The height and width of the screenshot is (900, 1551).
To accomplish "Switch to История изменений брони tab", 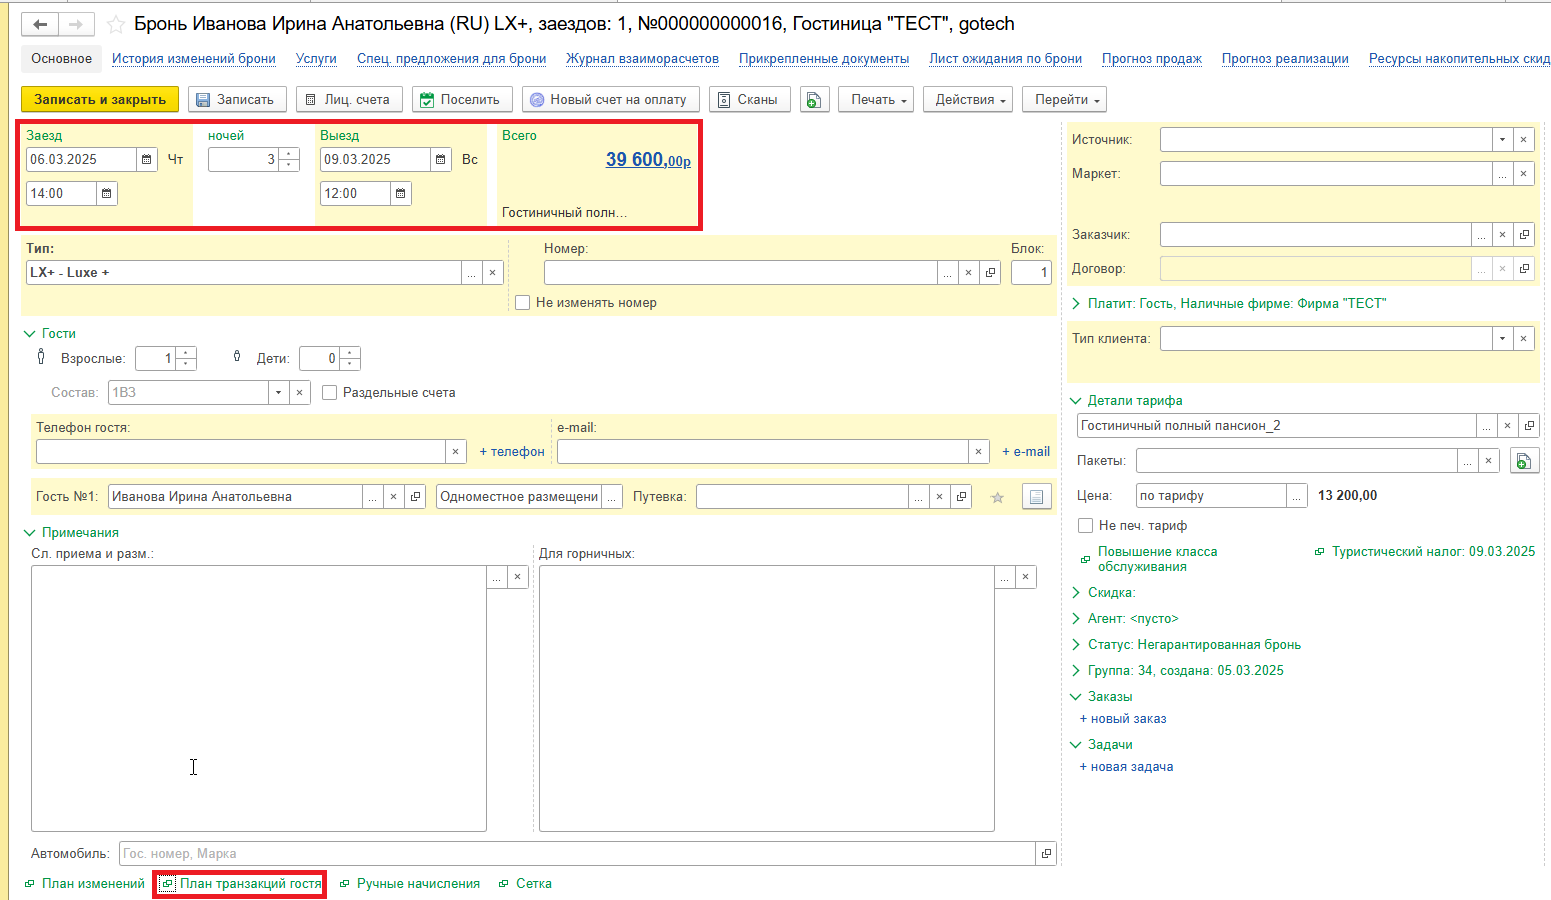I will coord(194,58).
